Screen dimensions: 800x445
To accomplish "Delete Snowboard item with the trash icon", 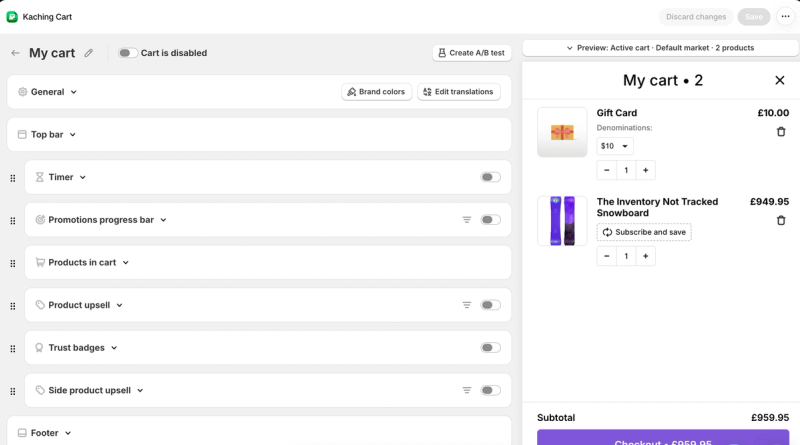I will coord(781,220).
